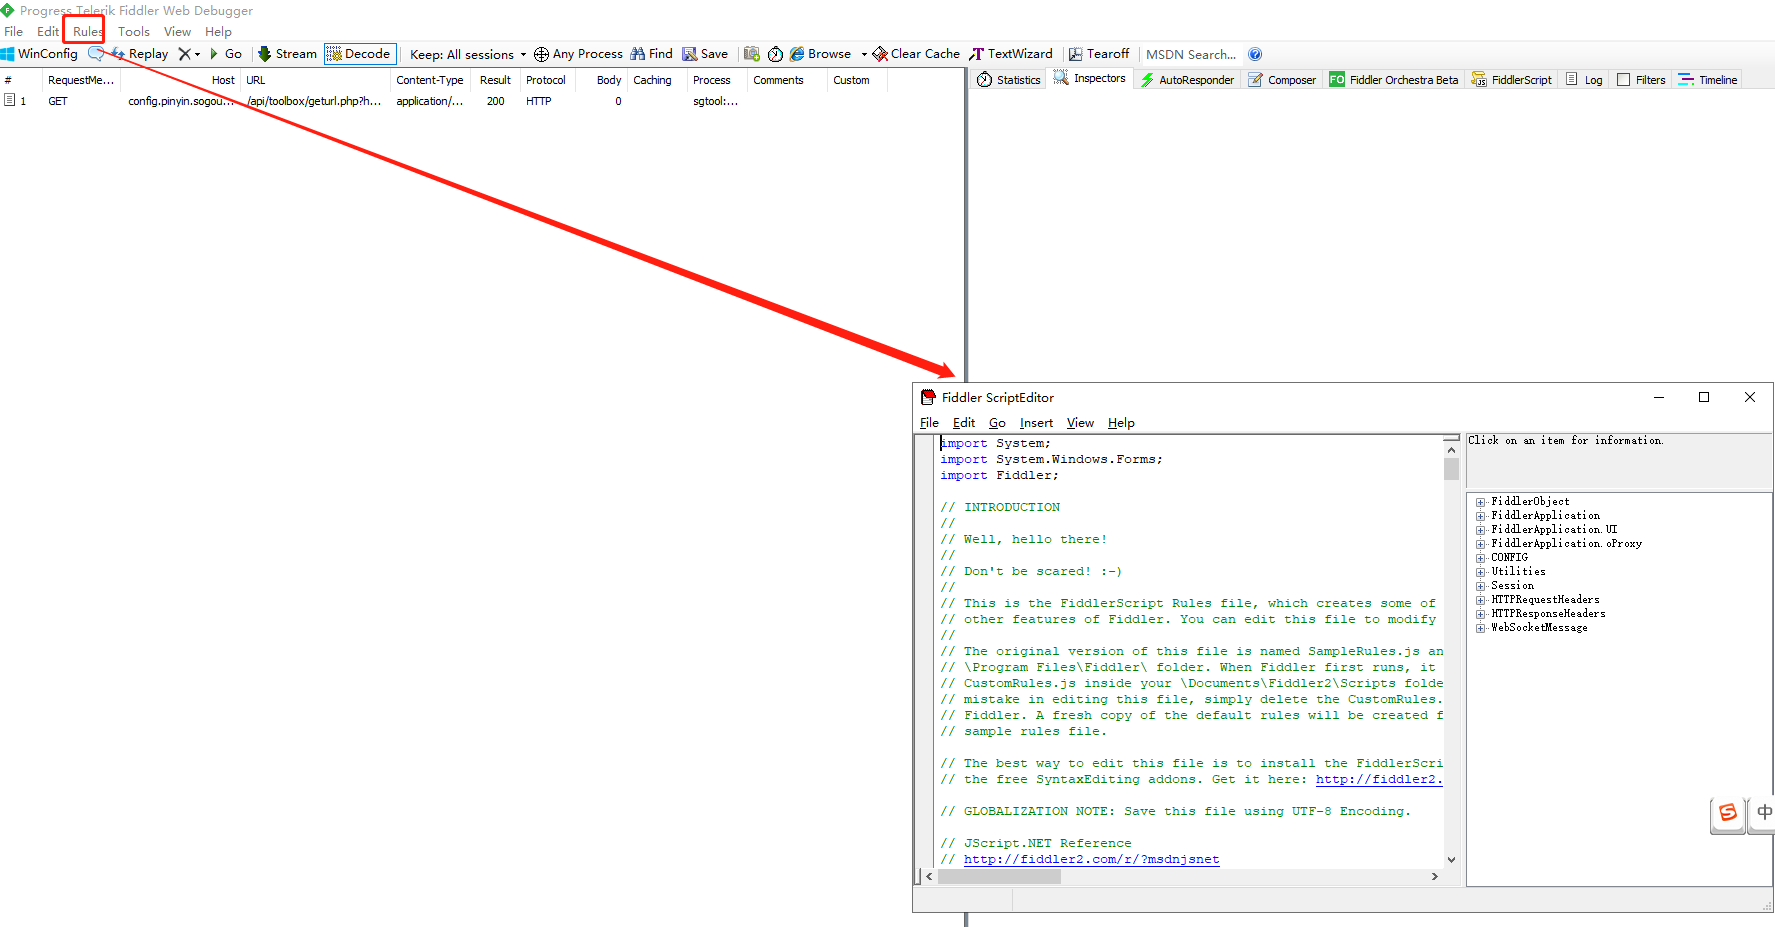Expand the Session tree node
1775x927 pixels.
[1480, 586]
